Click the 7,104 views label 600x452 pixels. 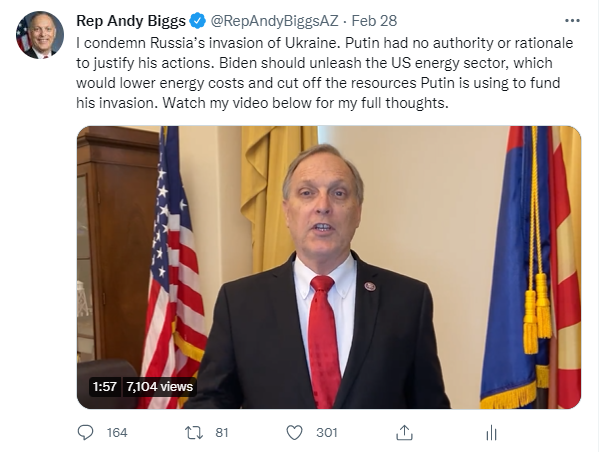[x=160, y=387]
